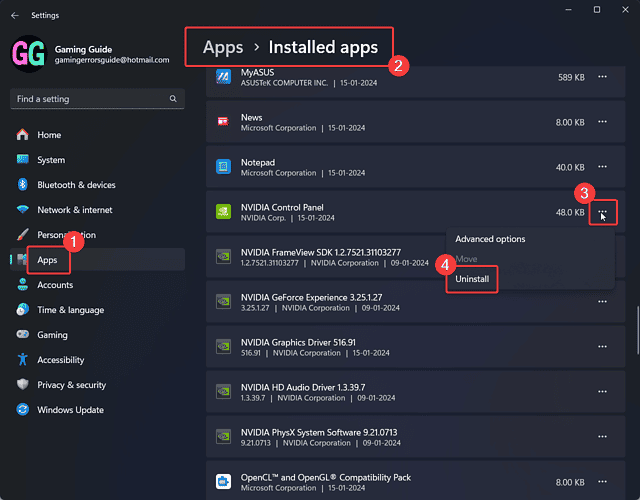Open the Gaming Guide account profile
This screenshot has width=640, height=500.
90,53
